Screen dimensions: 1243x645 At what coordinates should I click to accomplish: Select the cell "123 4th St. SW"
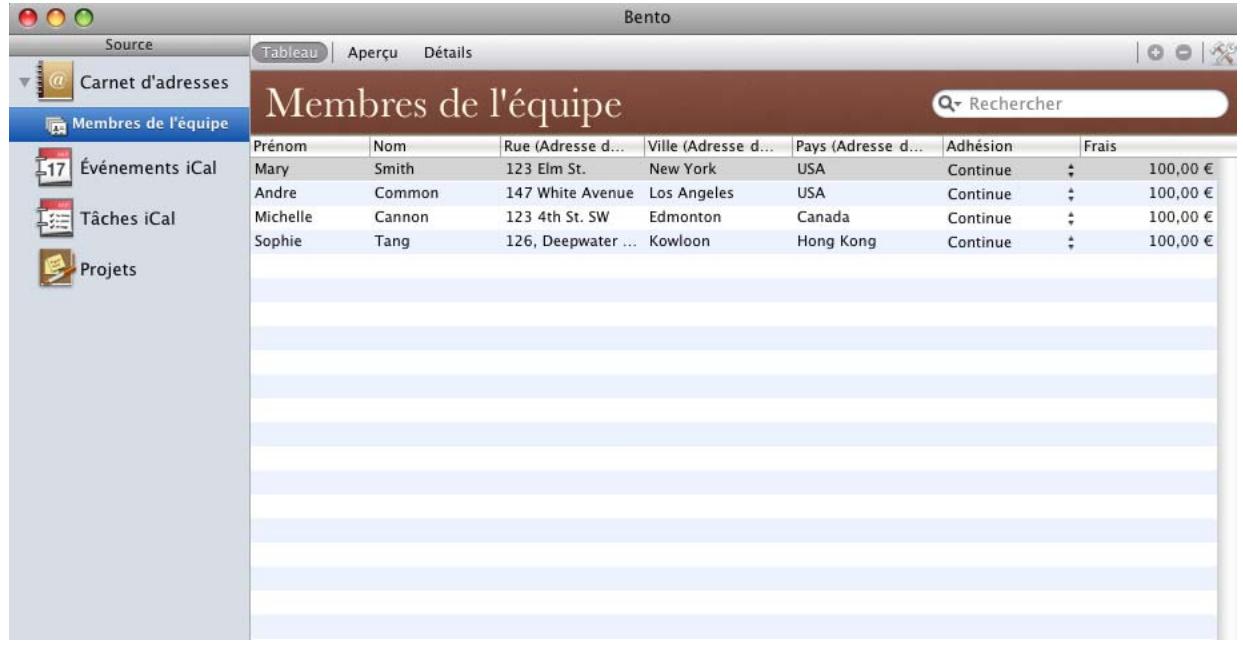(x=571, y=218)
